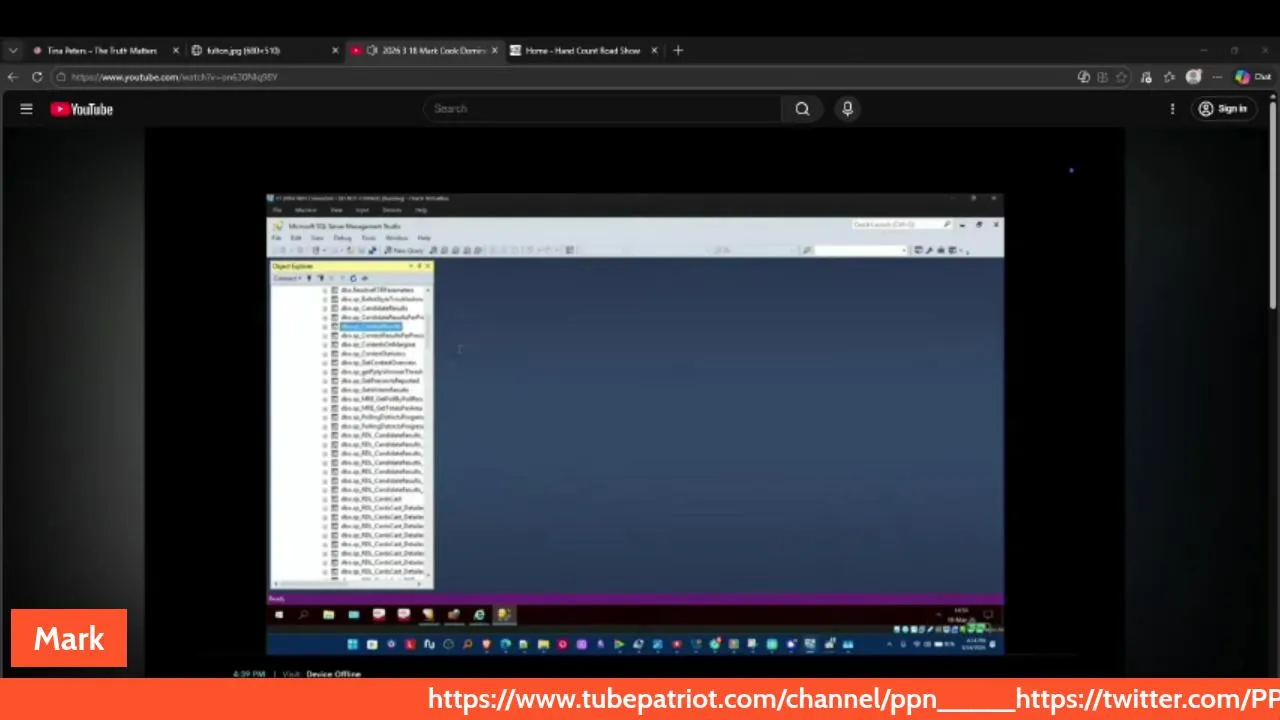This screenshot has height=720, width=1280.
Task: Open the YouTube guide hamburger menu
Action: 26,109
